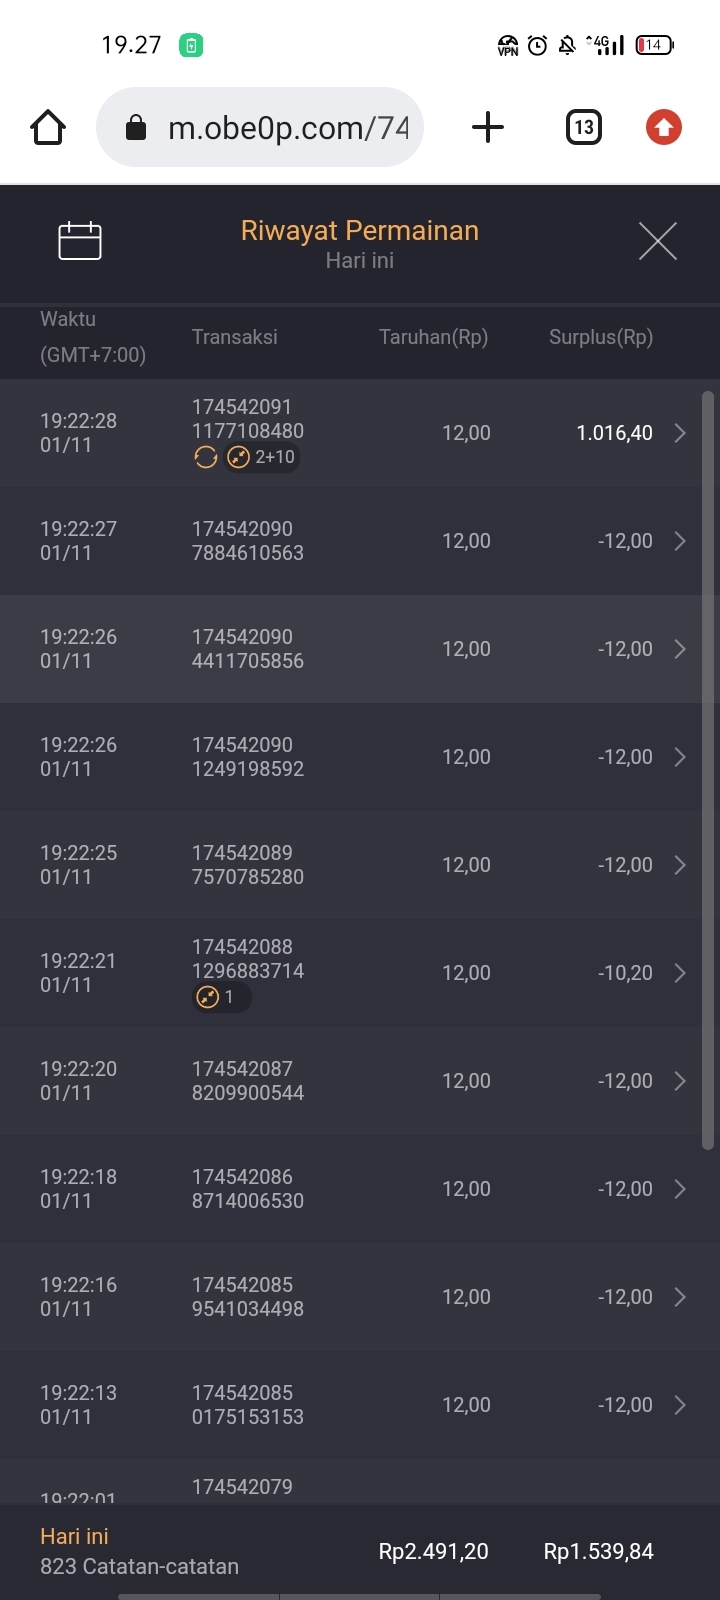Open transaction 174542086 8714006530 record

tap(248, 1189)
